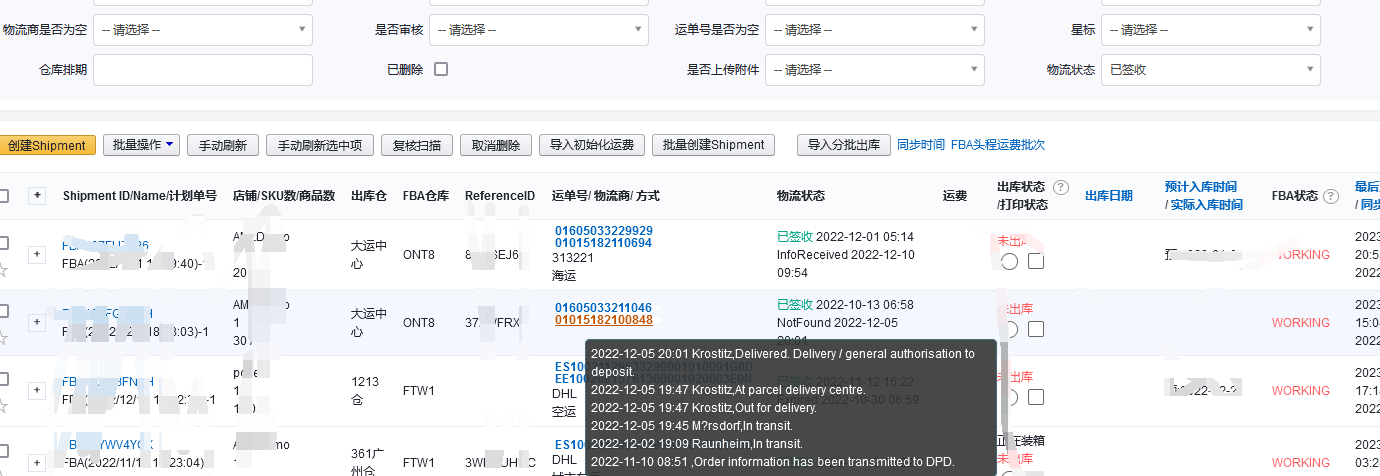Tick the print status box in the 1213仓 row
Viewport: 1380px width, 476px height.
coord(1036,397)
